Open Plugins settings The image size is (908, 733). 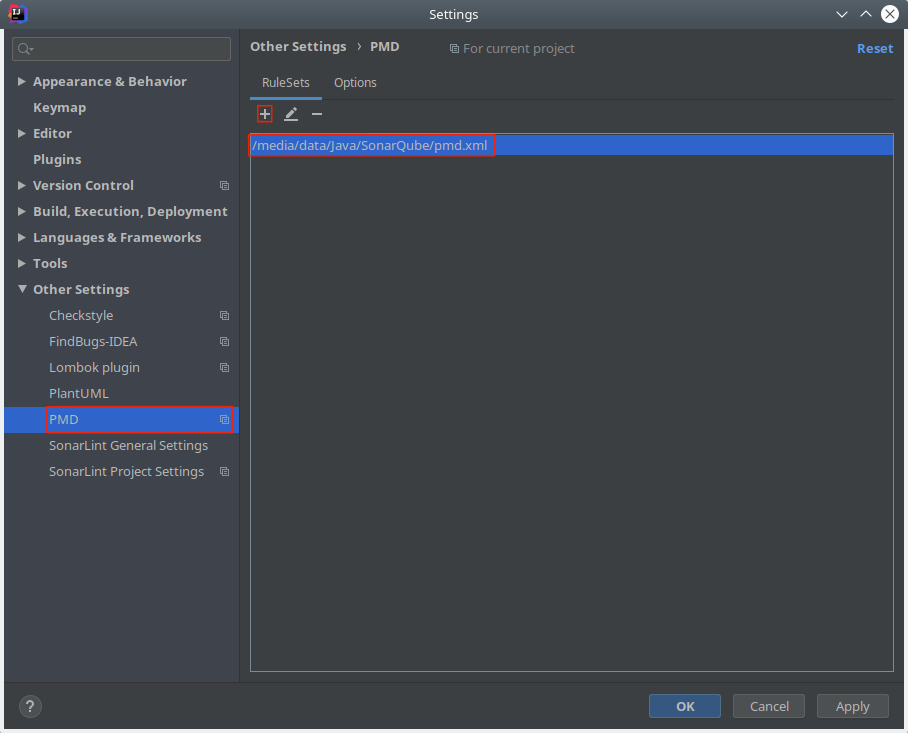57,160
